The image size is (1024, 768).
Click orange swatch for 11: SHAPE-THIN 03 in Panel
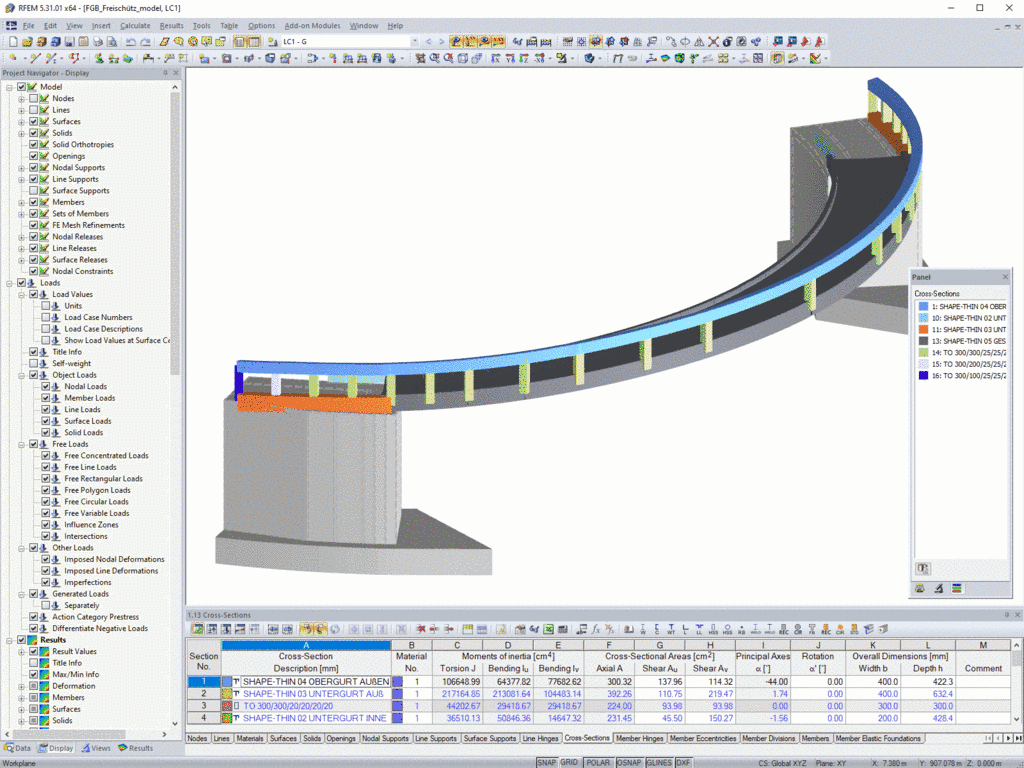pyautogui.click(x=923, y=329)
